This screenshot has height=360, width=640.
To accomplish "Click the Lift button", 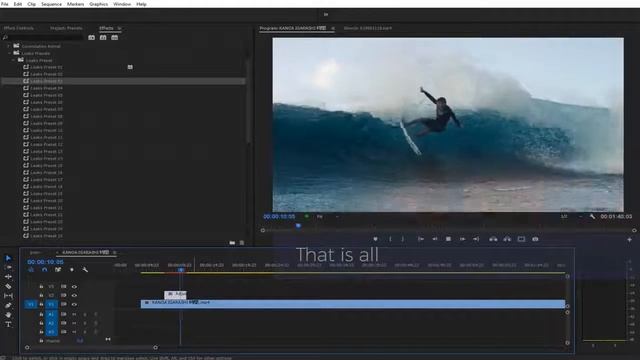I will tap(493, 239).
